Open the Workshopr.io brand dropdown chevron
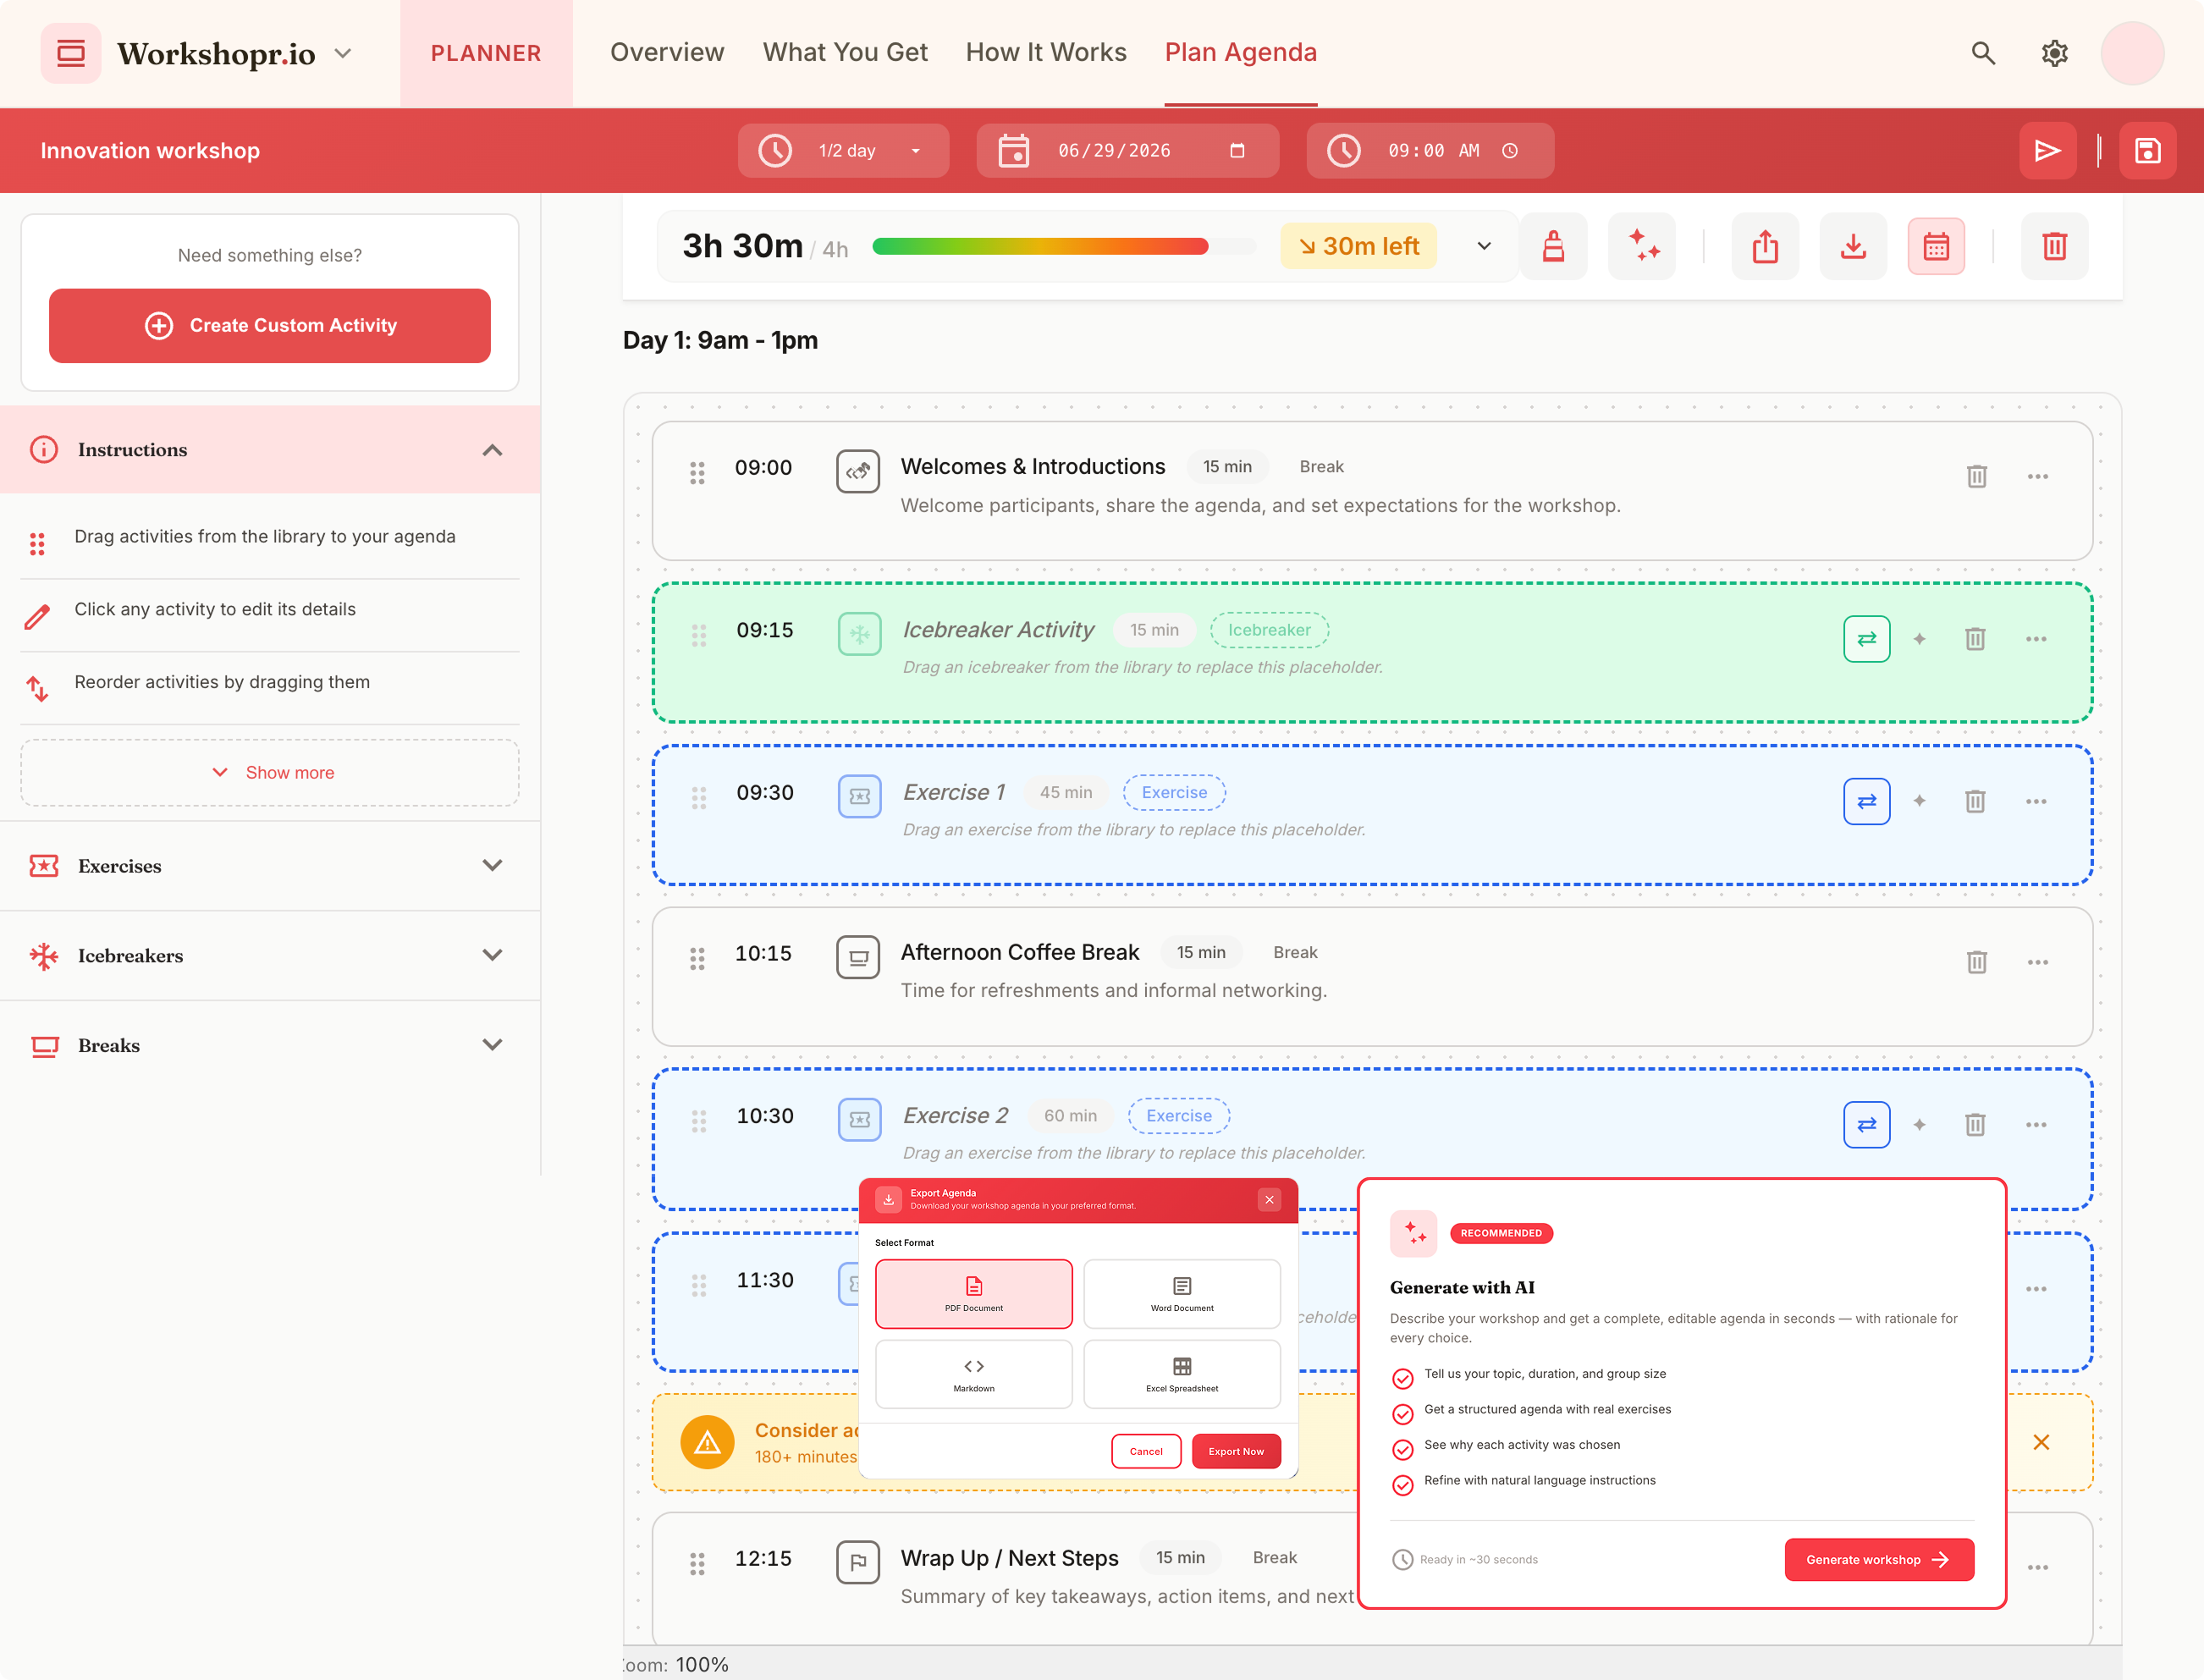 coord(343,53)
